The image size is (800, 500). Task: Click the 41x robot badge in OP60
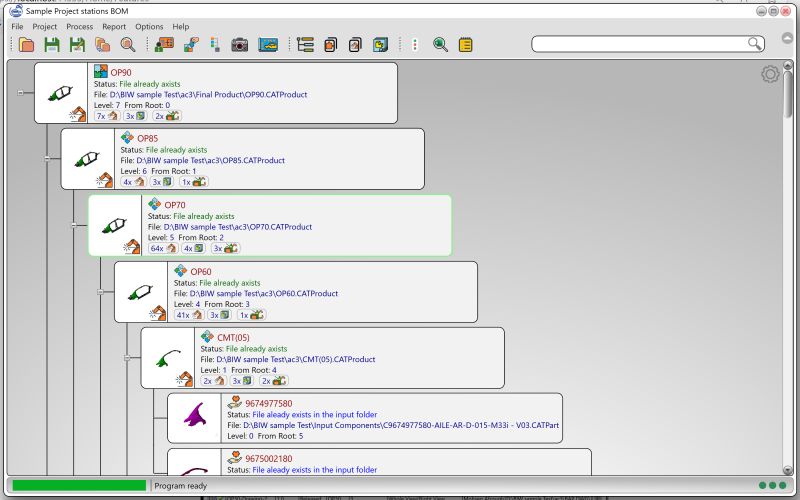tap(189, 315)
